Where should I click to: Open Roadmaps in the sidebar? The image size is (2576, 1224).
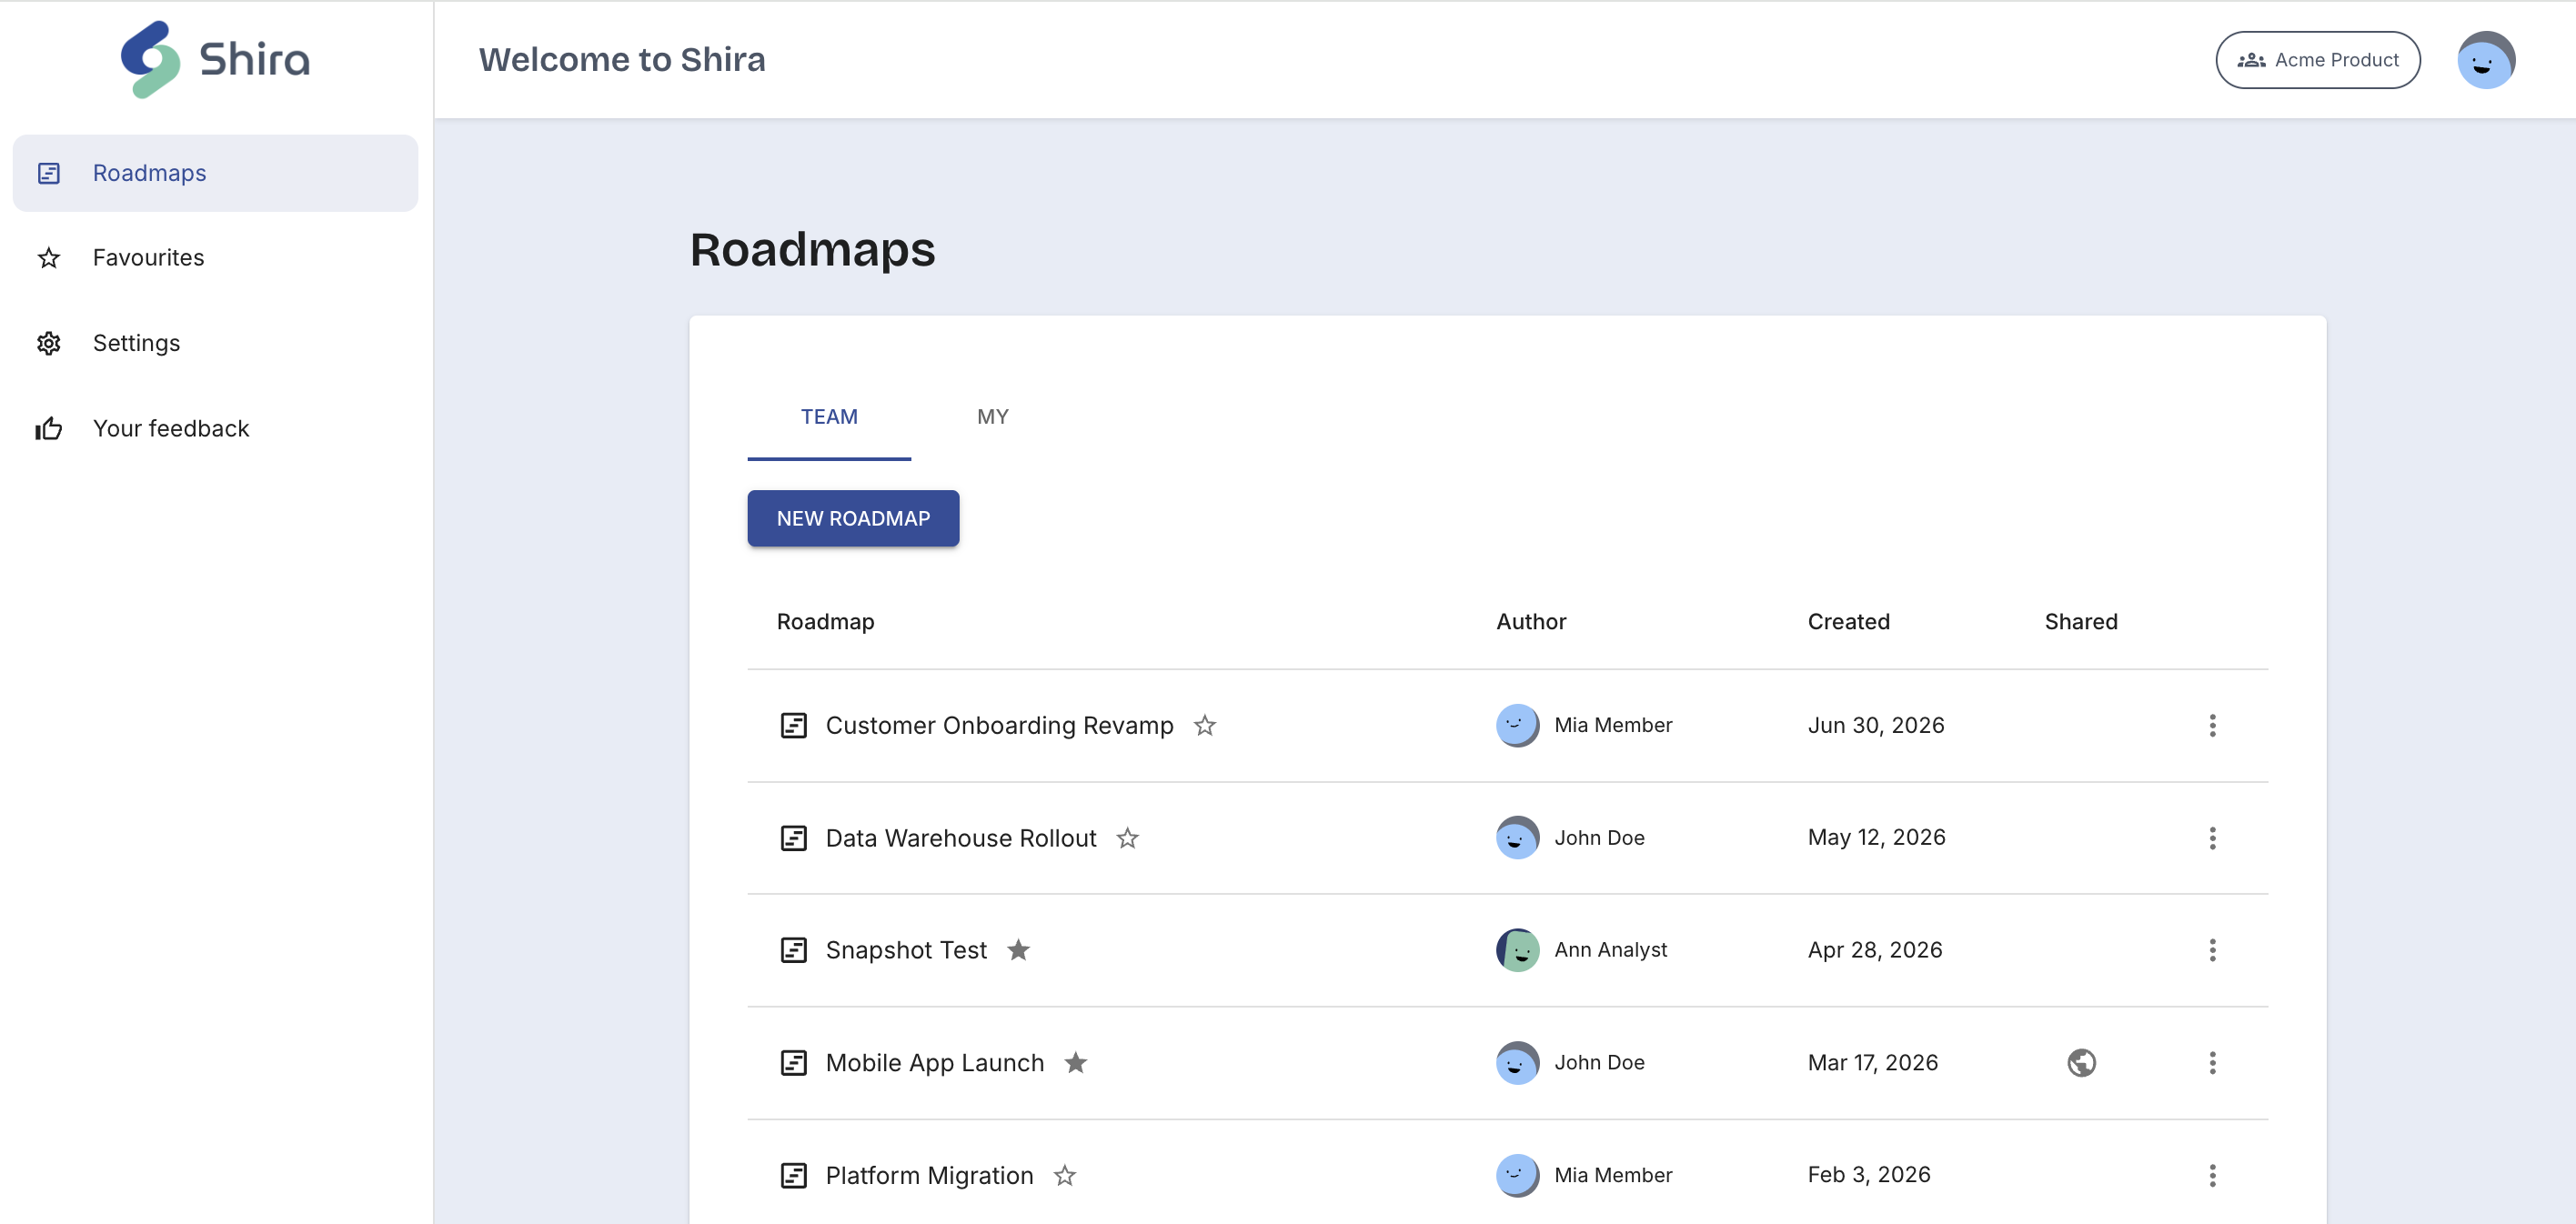click(215, 173)
